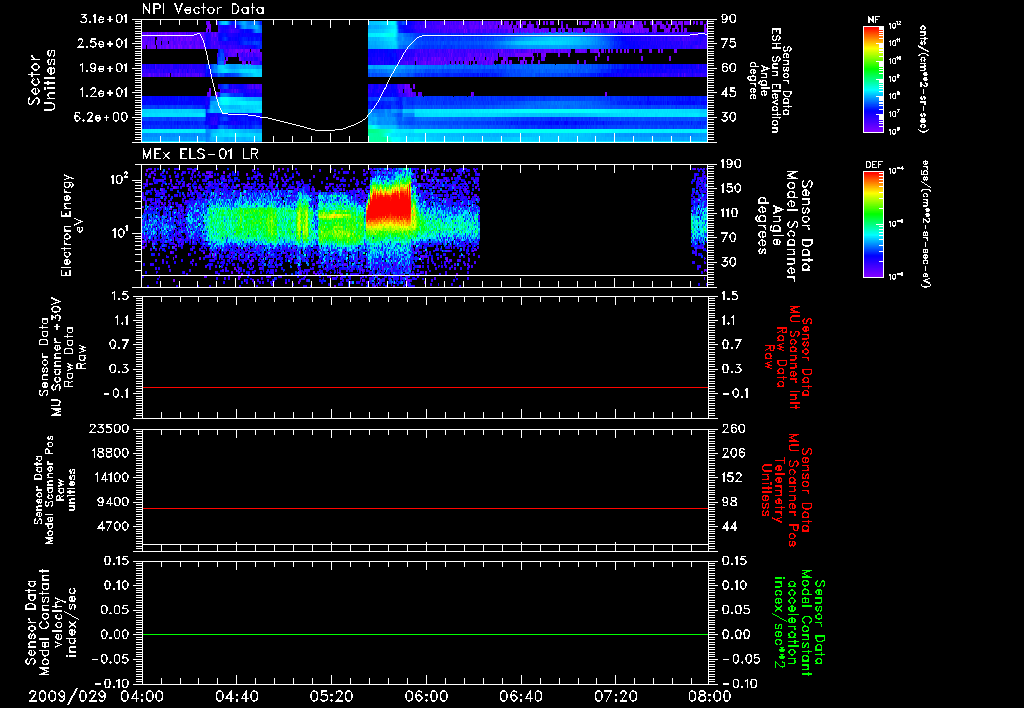
Task: Click the '98' telemetry axis value
Action: pyautogui.click(x=729, y=502)
